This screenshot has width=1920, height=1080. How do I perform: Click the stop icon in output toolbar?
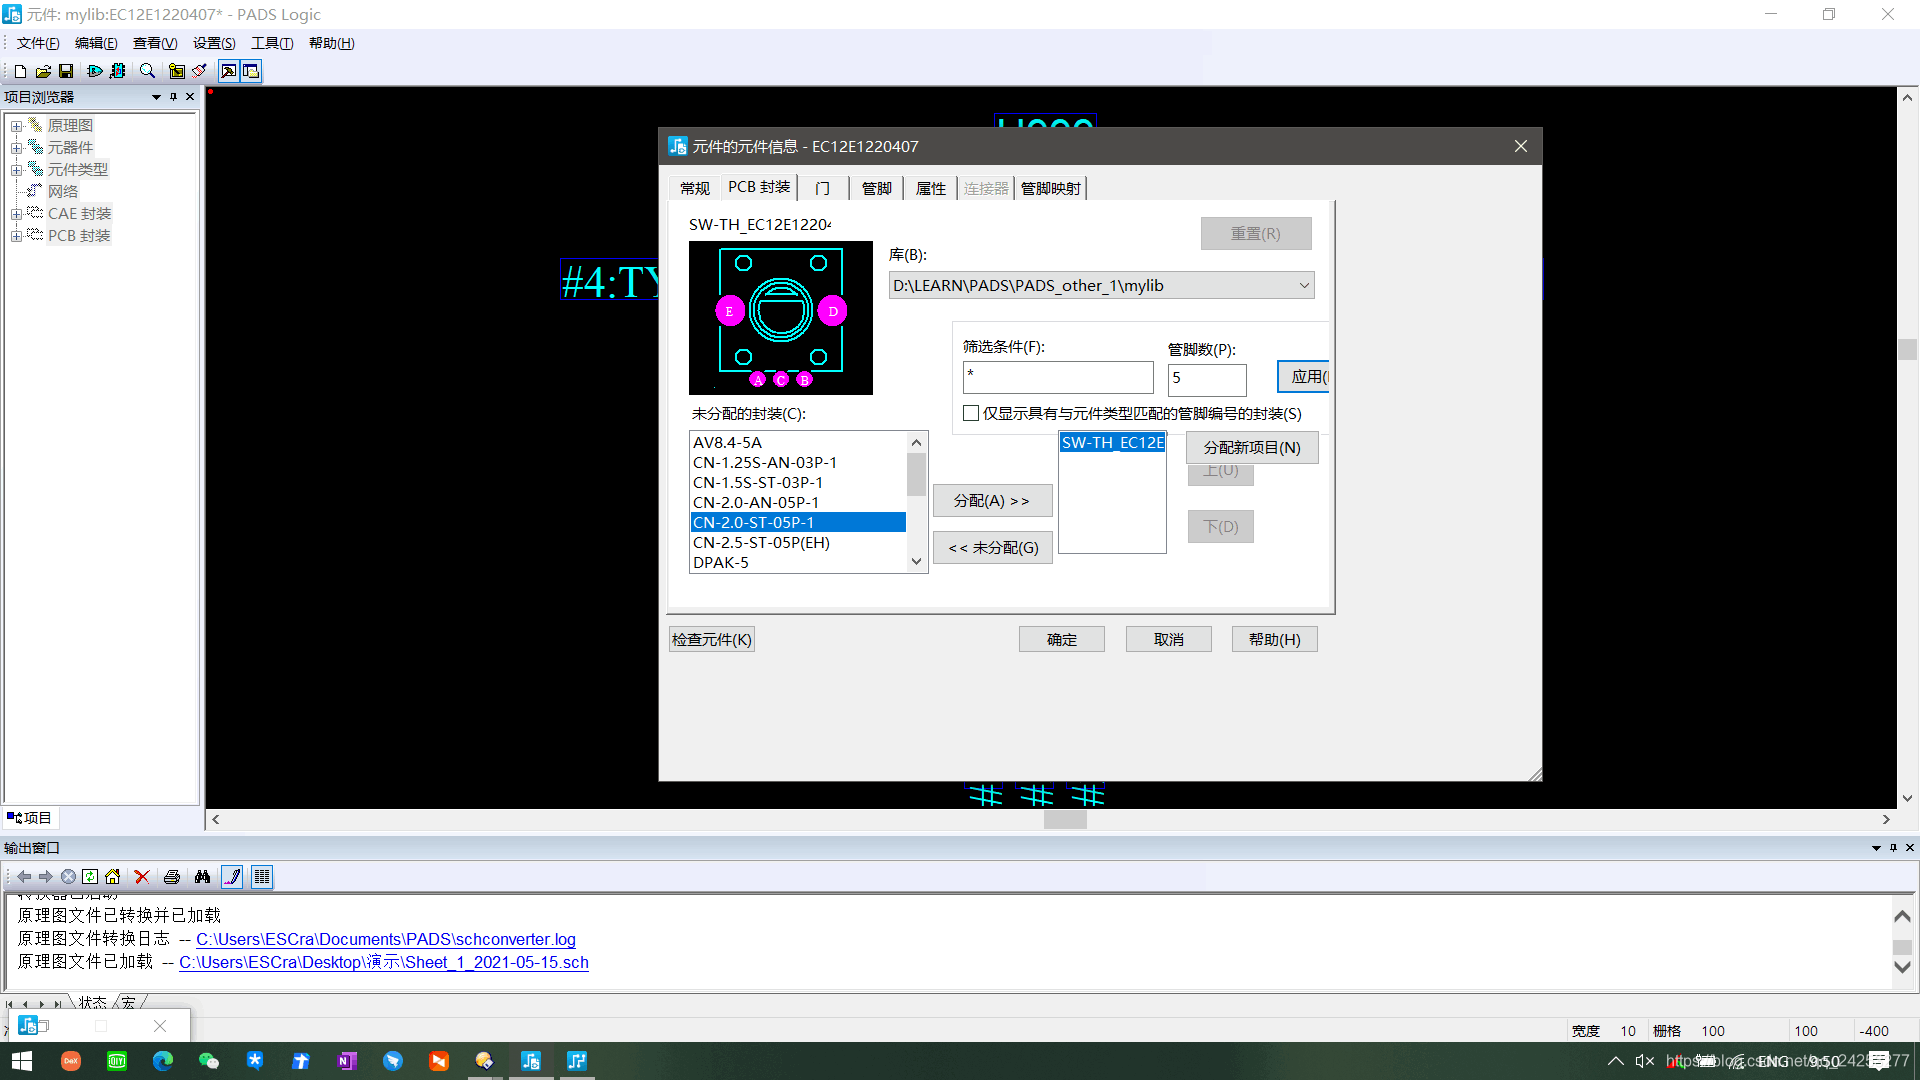68,877
